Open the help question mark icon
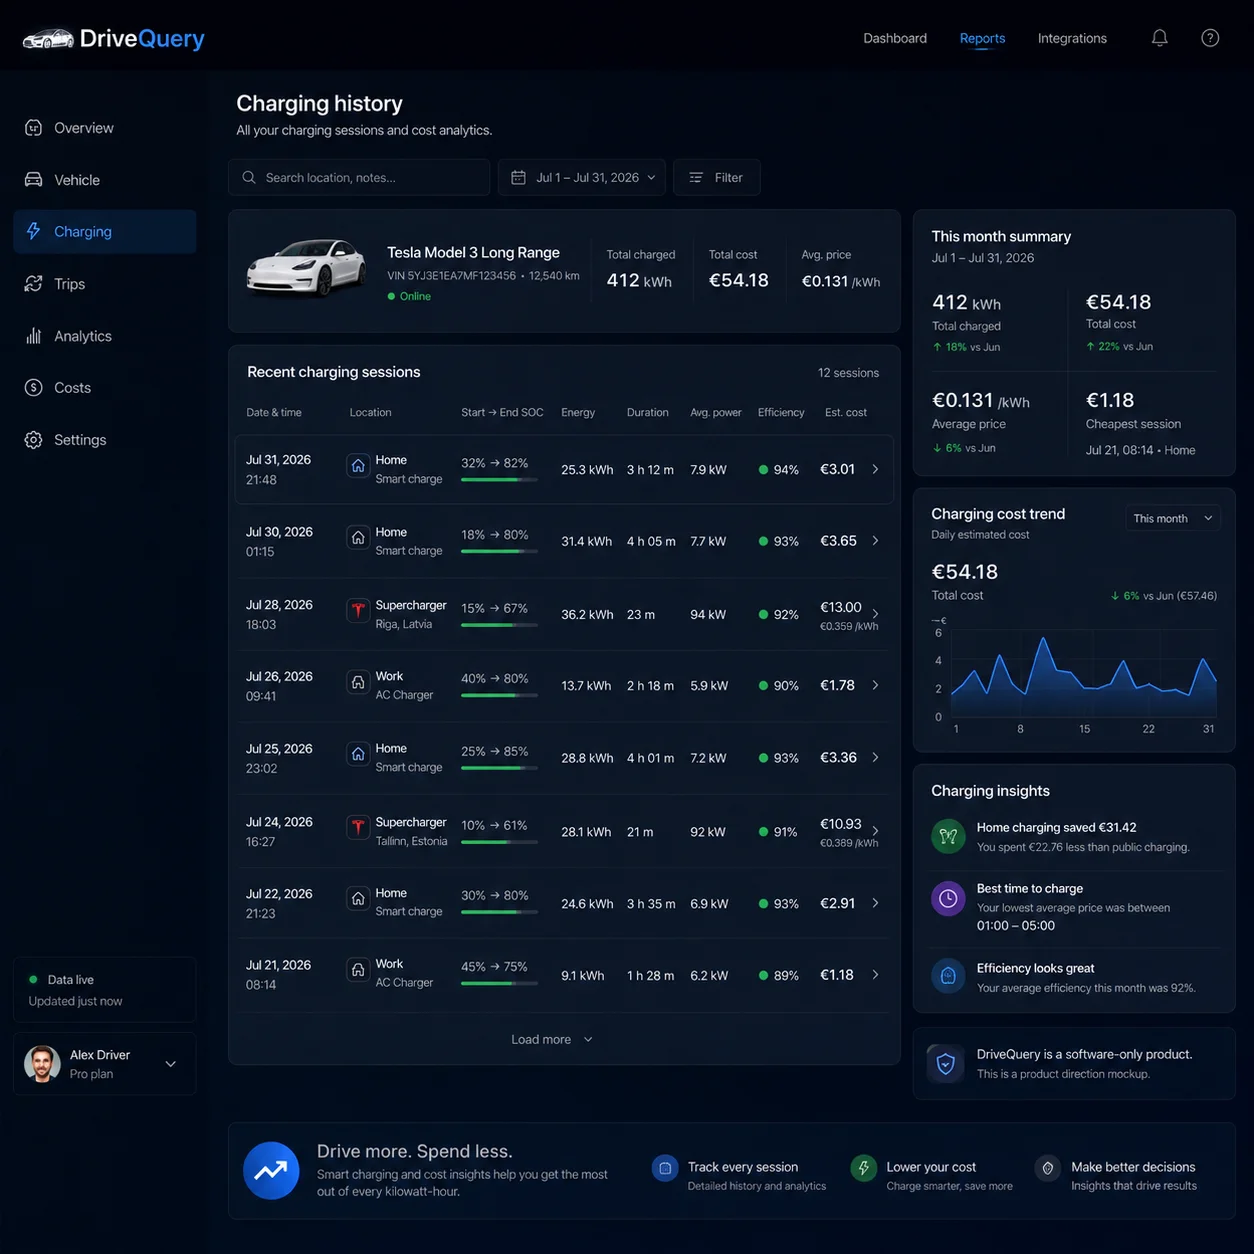This screenshot has height=1254, width=1254. [x=1210, y=38]
